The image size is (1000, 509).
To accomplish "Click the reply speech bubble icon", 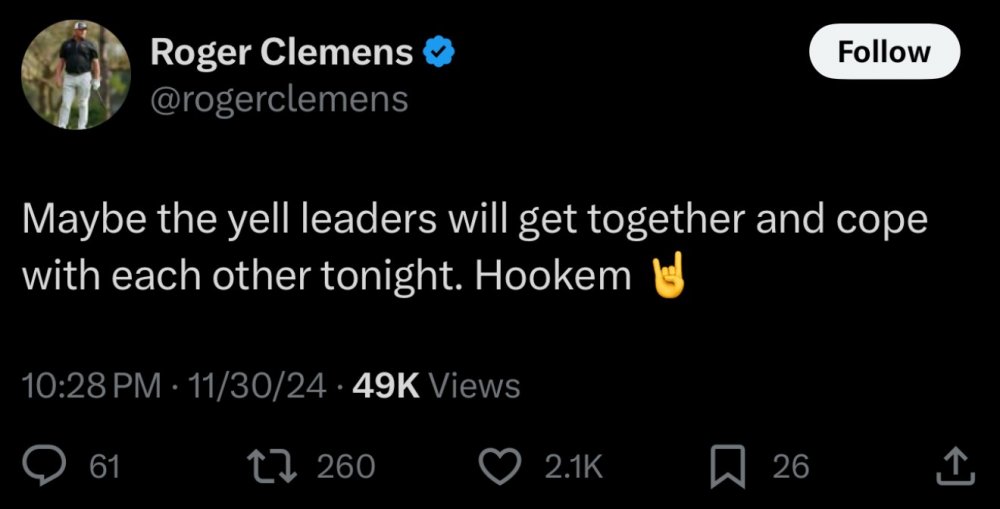I will (x=46, y=465).
